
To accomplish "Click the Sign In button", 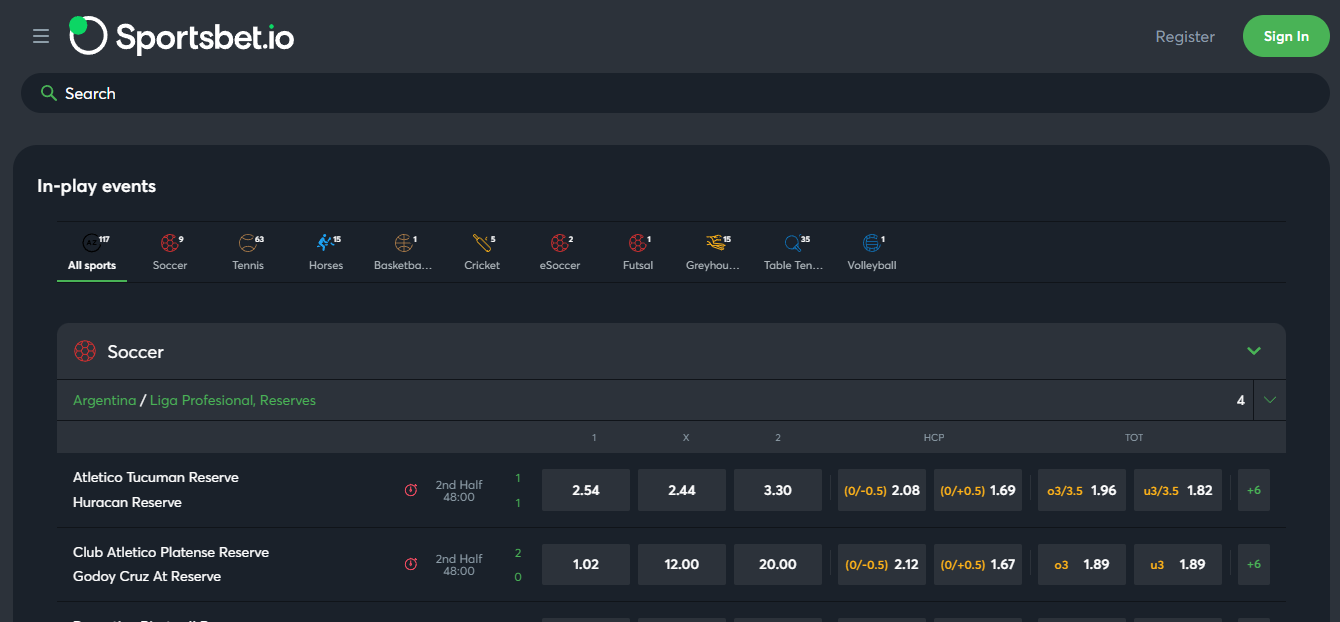I will pos(1286,36).
